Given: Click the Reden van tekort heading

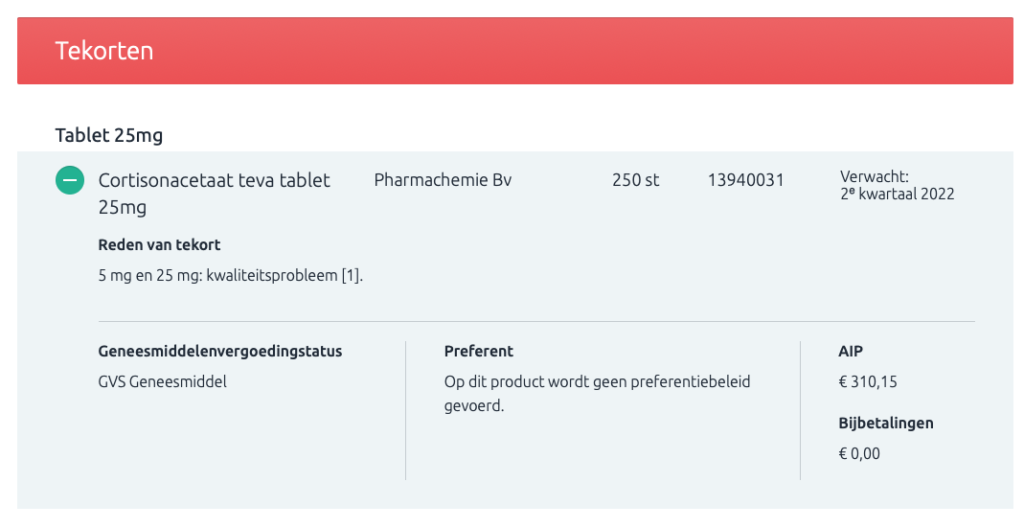Looking at the screenshot, I should [159, 245].
